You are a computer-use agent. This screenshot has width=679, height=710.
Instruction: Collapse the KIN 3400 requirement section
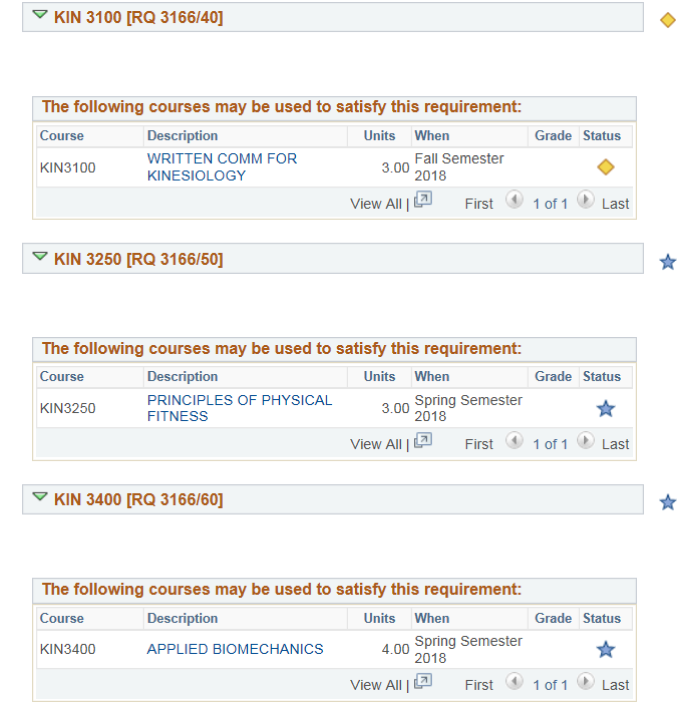coord(40,497)
